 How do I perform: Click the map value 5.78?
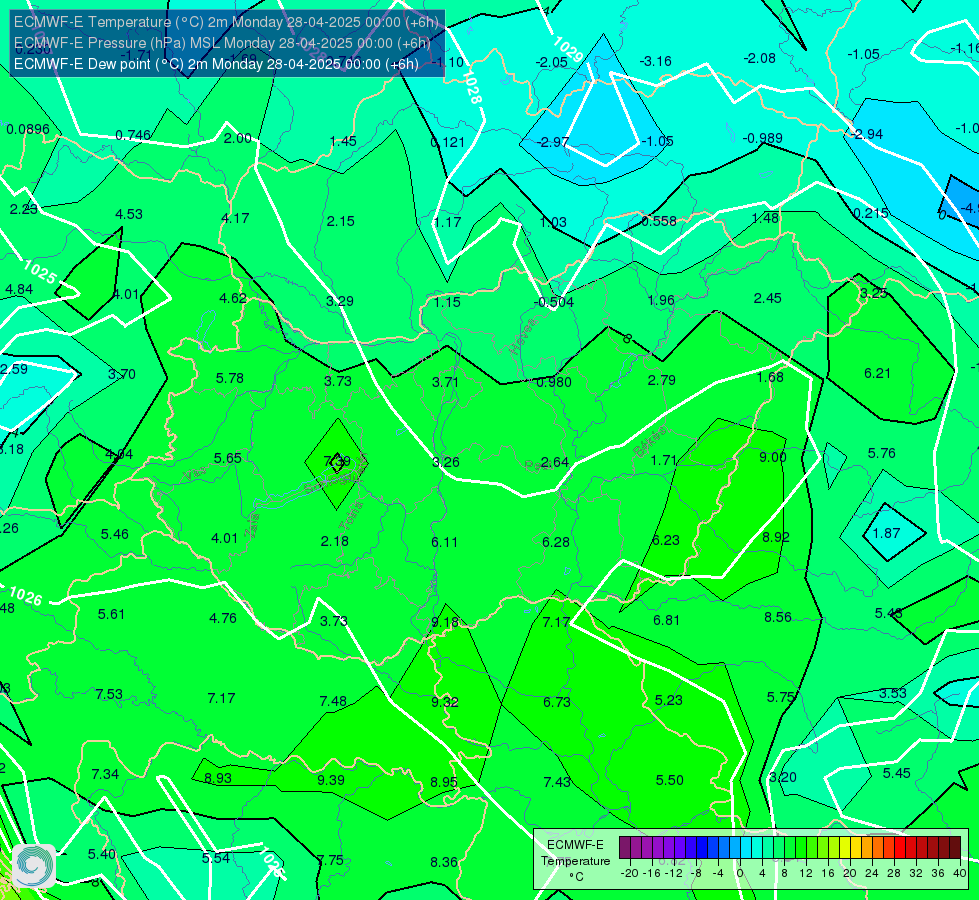coord(230,378)
